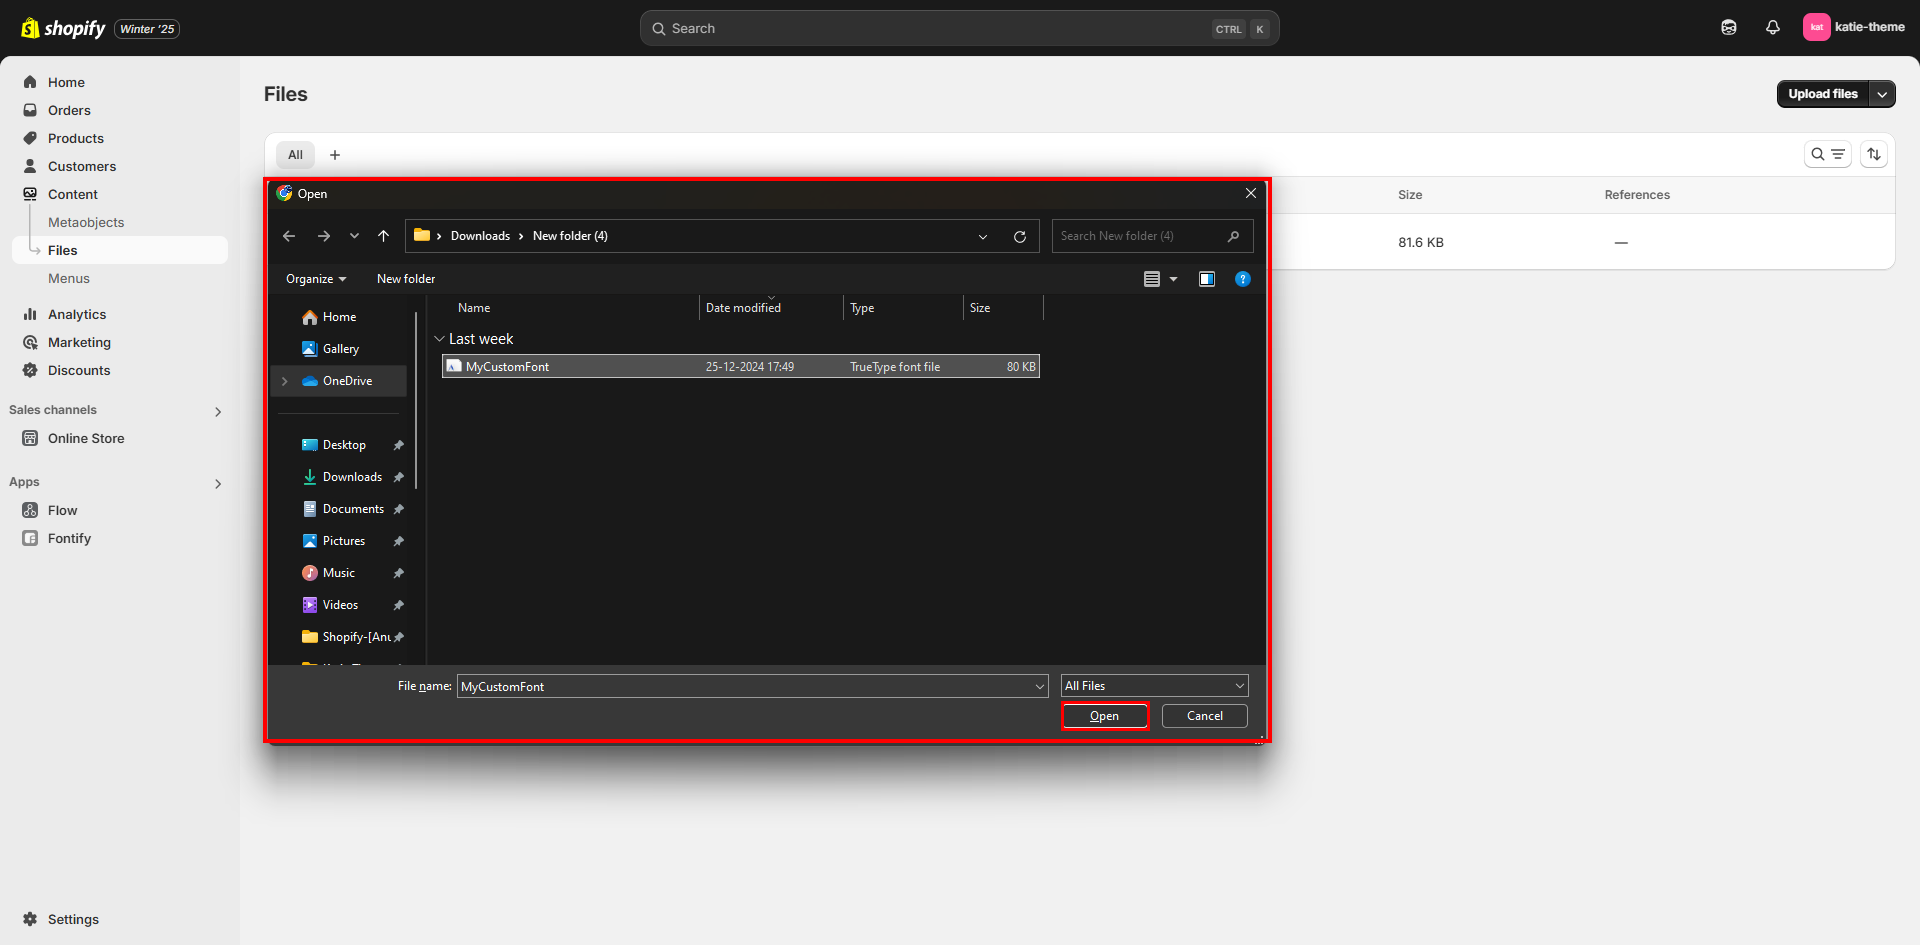Open the sort files icon in Shopify
Screen dimensions: 1920x945
1874,154
